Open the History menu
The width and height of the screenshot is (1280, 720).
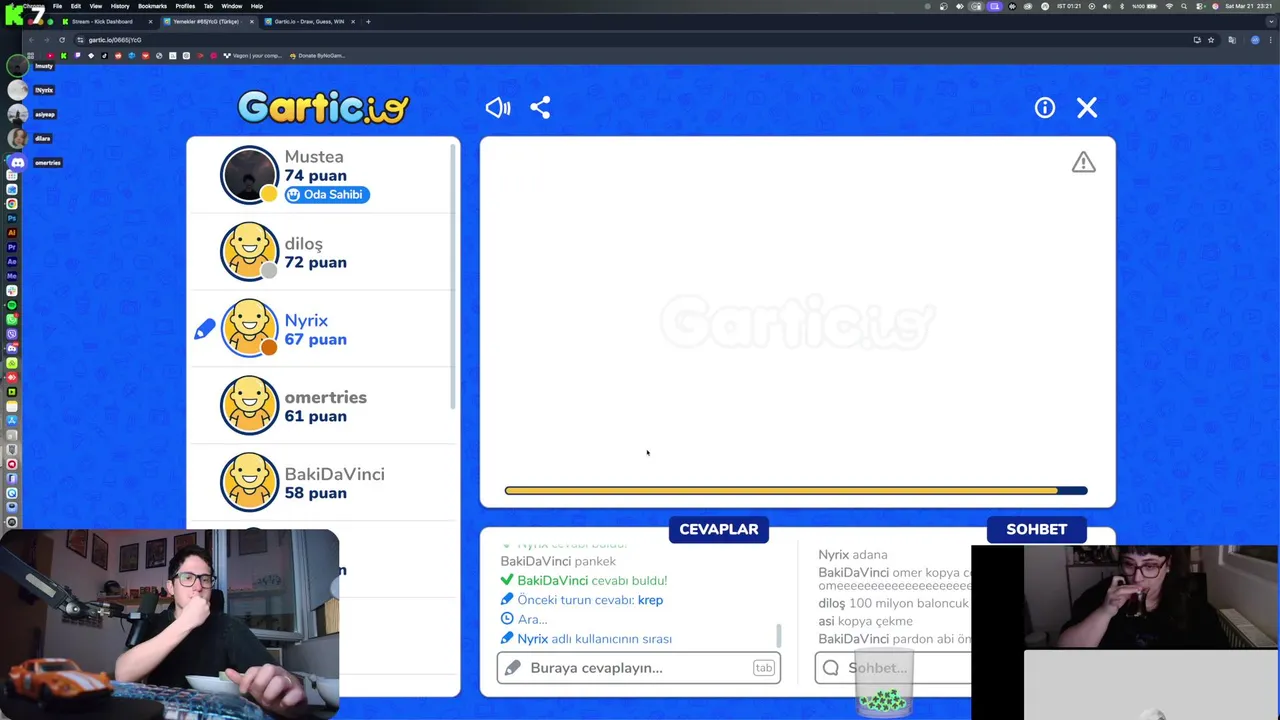point(120,6)
